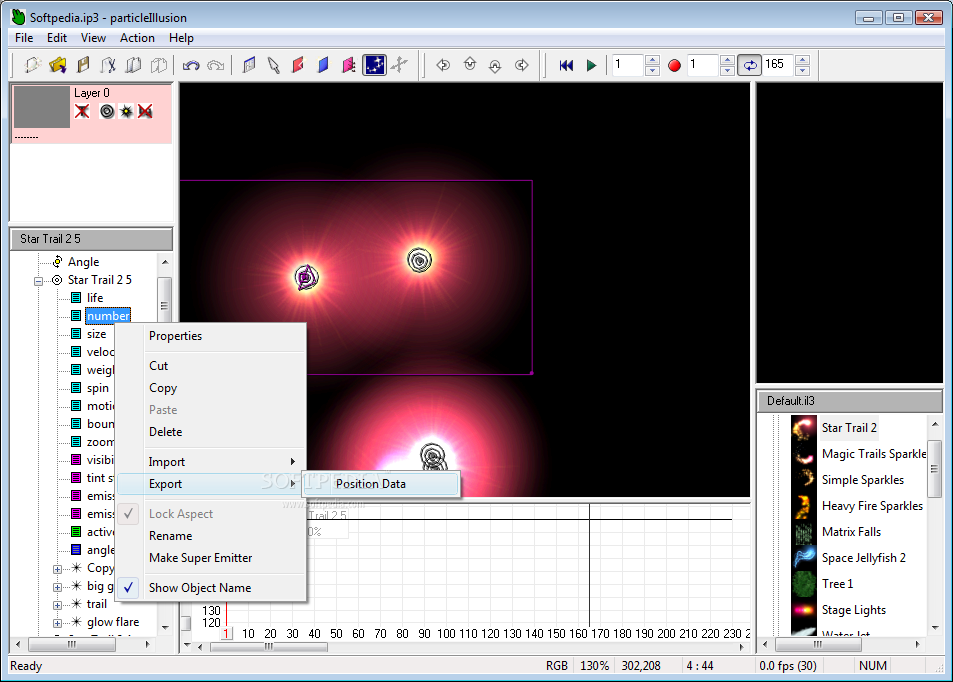Choose the Select arrow pointer tool
Viewport: 953px width, 682px height.
[274, 64]
